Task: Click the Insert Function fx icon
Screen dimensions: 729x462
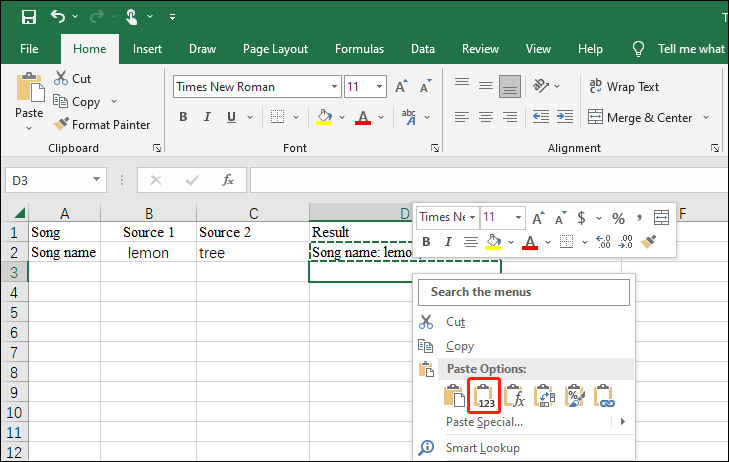Action: pos(227,180)
